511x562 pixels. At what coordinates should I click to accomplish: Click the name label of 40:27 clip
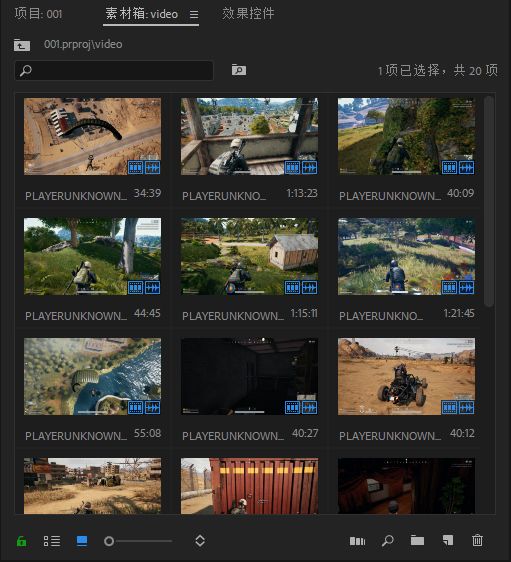(x=233, y=436)
